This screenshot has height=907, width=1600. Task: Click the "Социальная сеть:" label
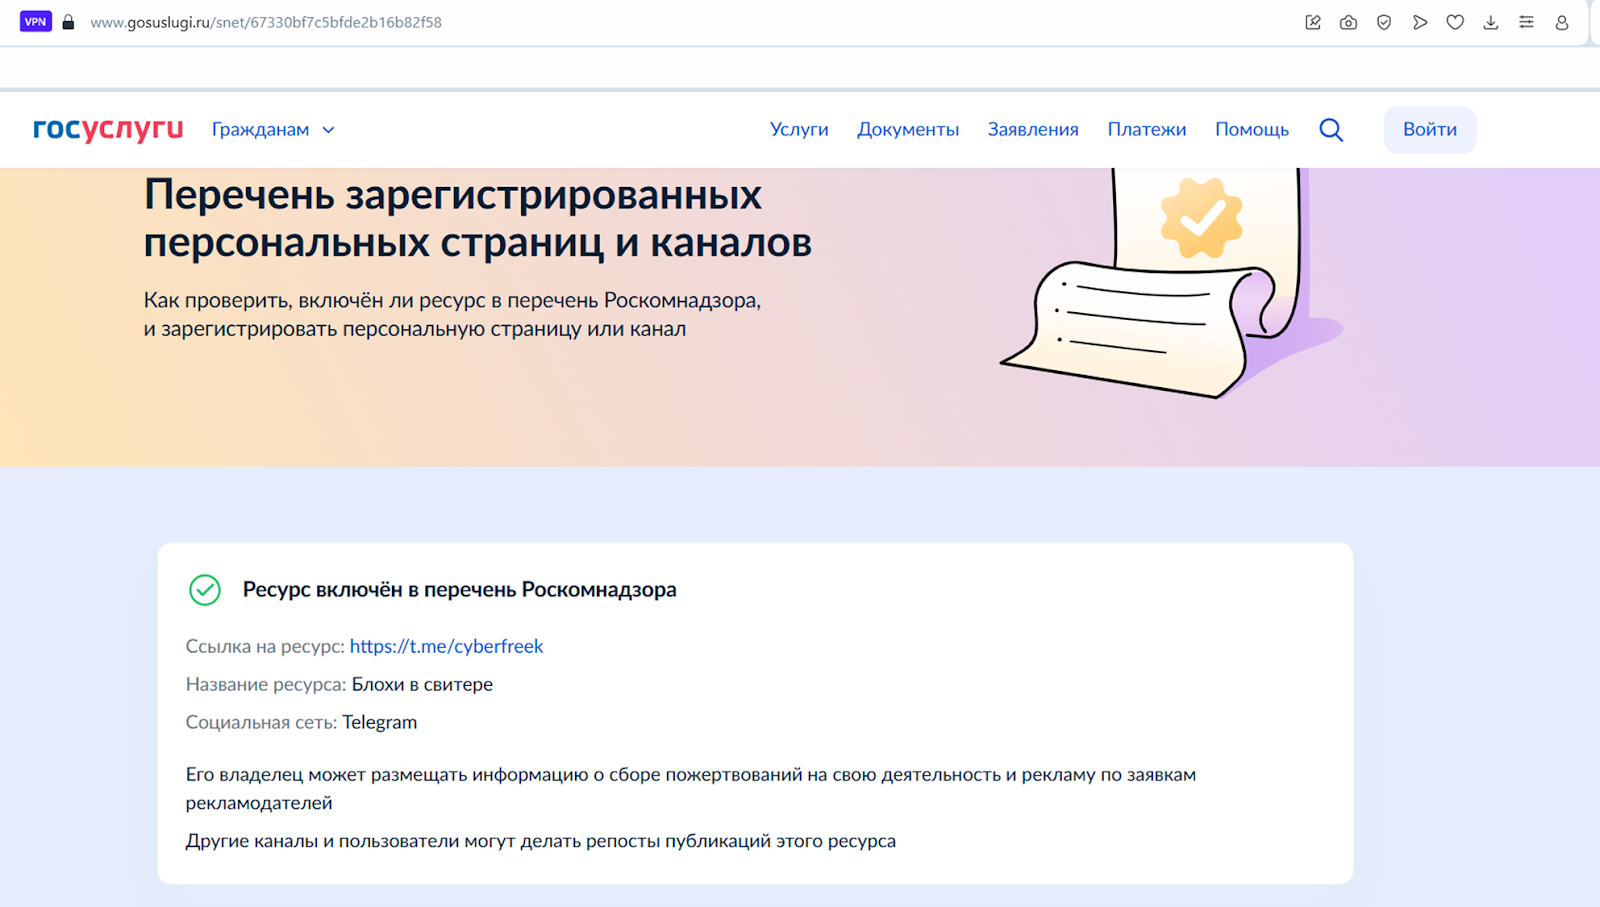261,722
